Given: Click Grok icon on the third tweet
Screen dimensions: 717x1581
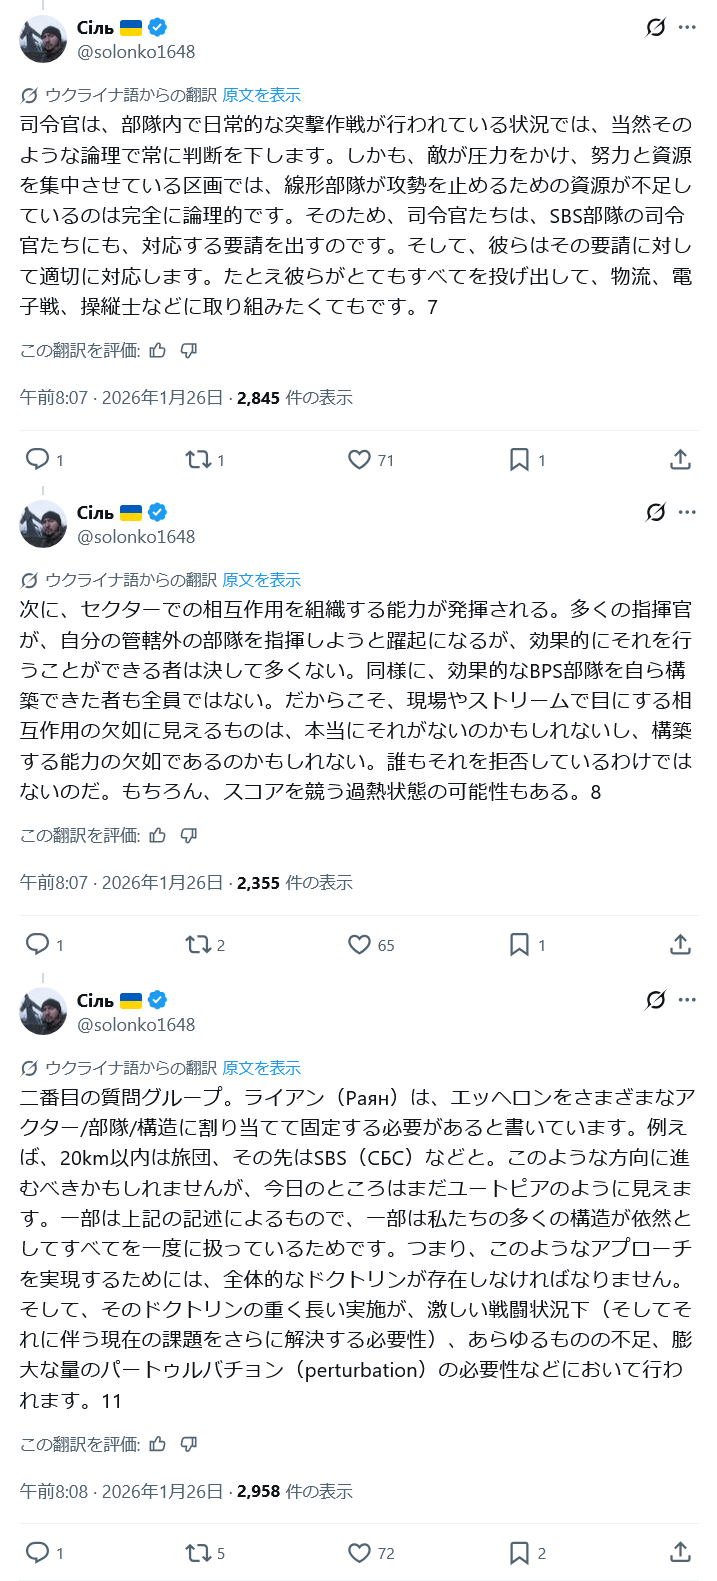Looking at the screenshot, I should coord(655,1000).
